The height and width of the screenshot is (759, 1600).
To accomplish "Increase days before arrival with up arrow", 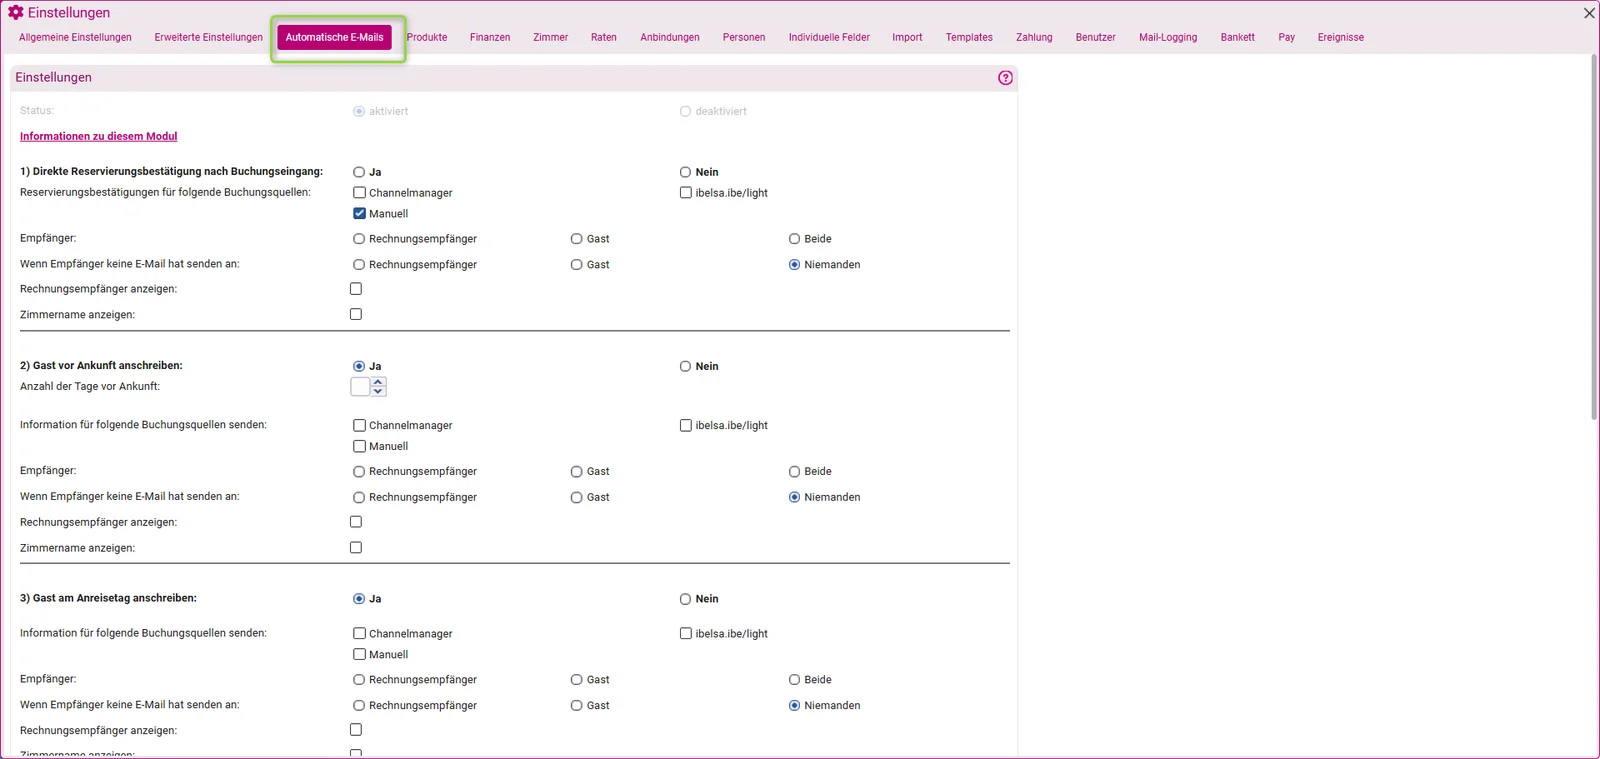I will 378,382.
